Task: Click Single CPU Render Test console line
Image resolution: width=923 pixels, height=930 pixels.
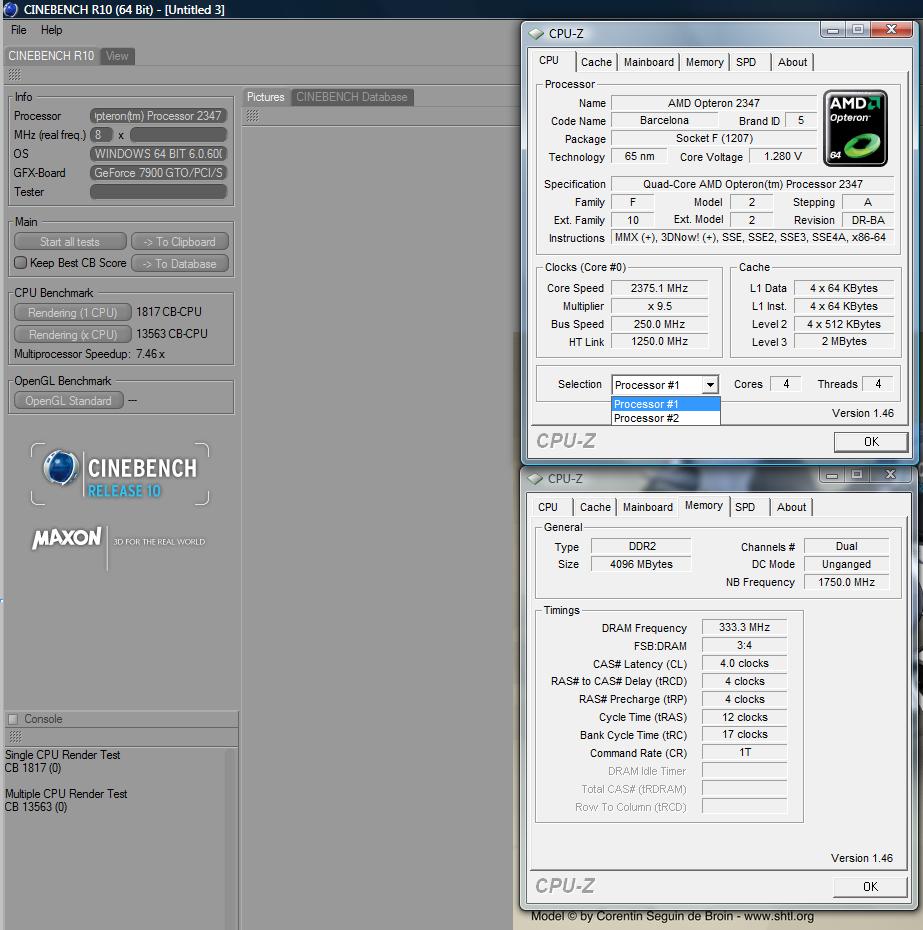Action: [62, 755]
